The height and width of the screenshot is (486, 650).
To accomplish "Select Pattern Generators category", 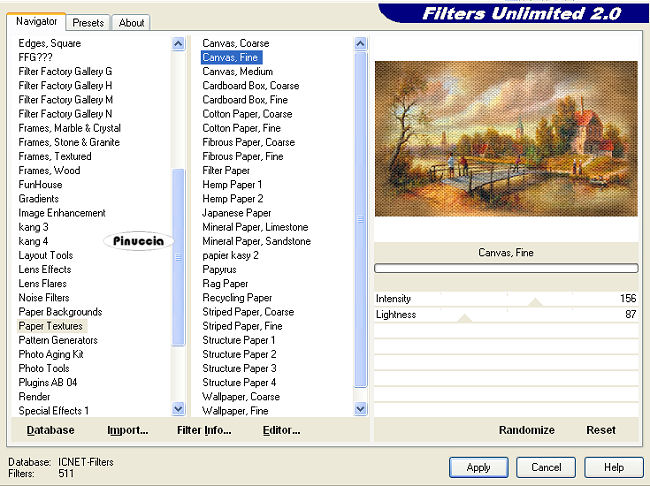I will pos(58,340).
